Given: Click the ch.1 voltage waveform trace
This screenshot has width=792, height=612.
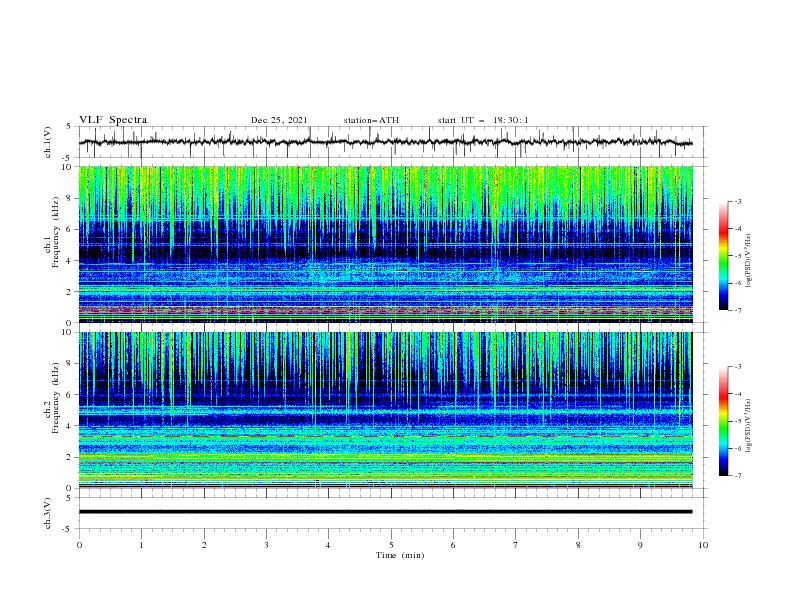Looking at the screenshot, I should [x=385, y=142].
